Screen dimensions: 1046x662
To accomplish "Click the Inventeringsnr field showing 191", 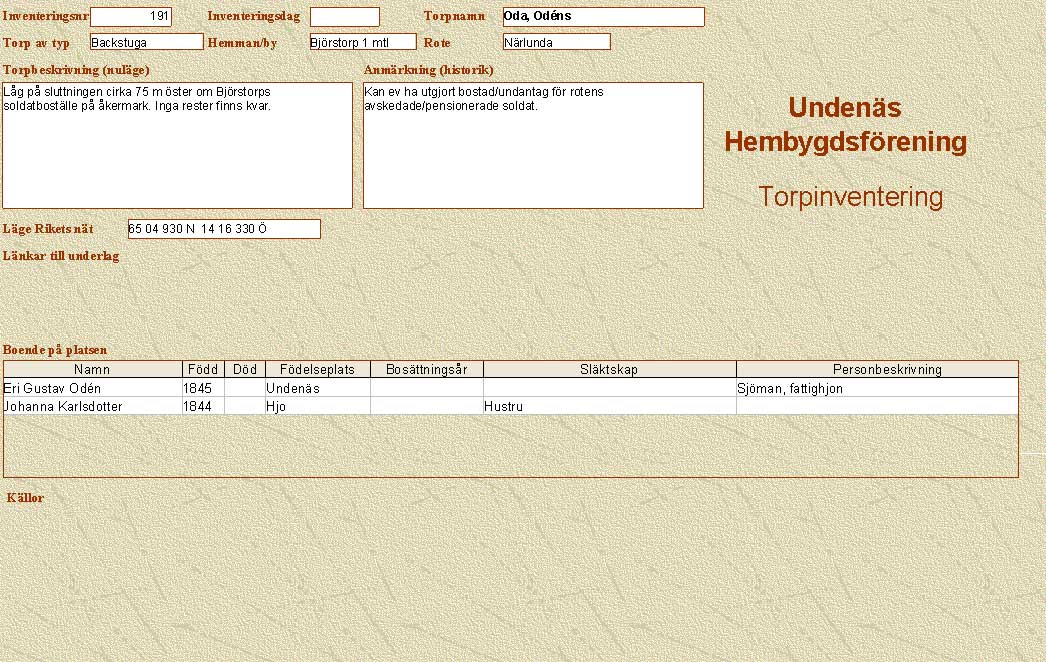I will pos(131,17).
